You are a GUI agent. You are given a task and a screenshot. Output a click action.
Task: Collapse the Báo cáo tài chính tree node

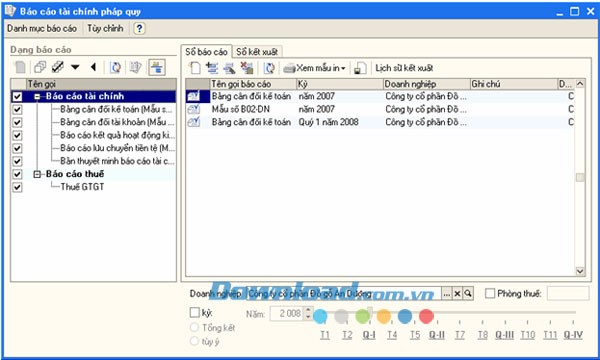37,97
